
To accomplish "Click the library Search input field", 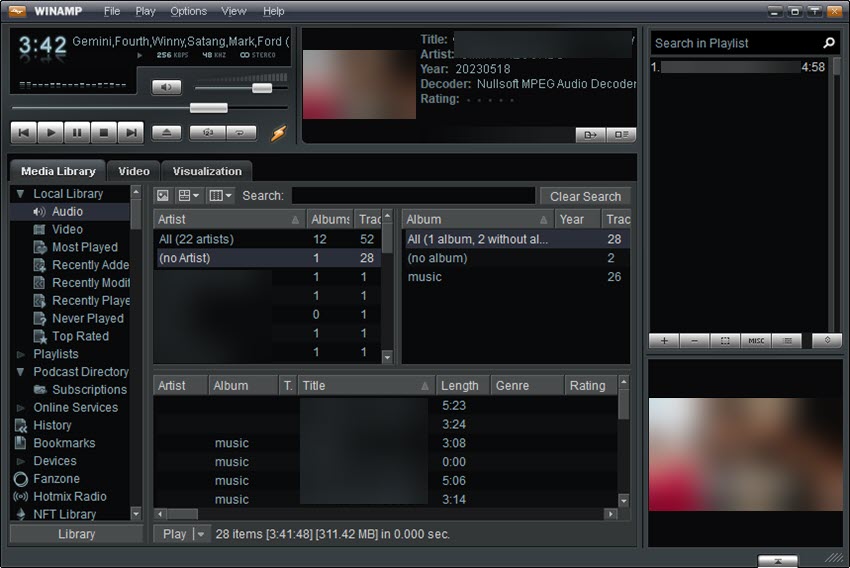I will click(414, 196).
